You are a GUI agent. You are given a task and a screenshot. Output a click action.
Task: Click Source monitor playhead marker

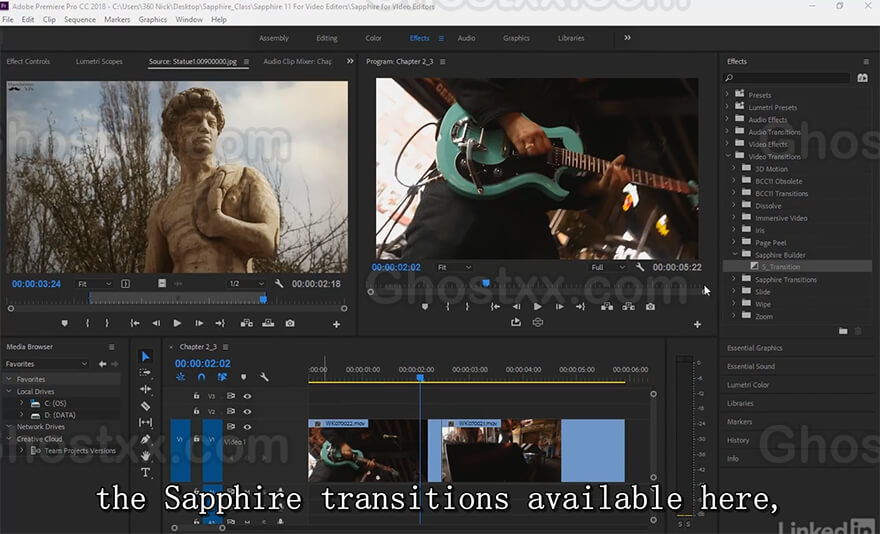click(263, 299)
